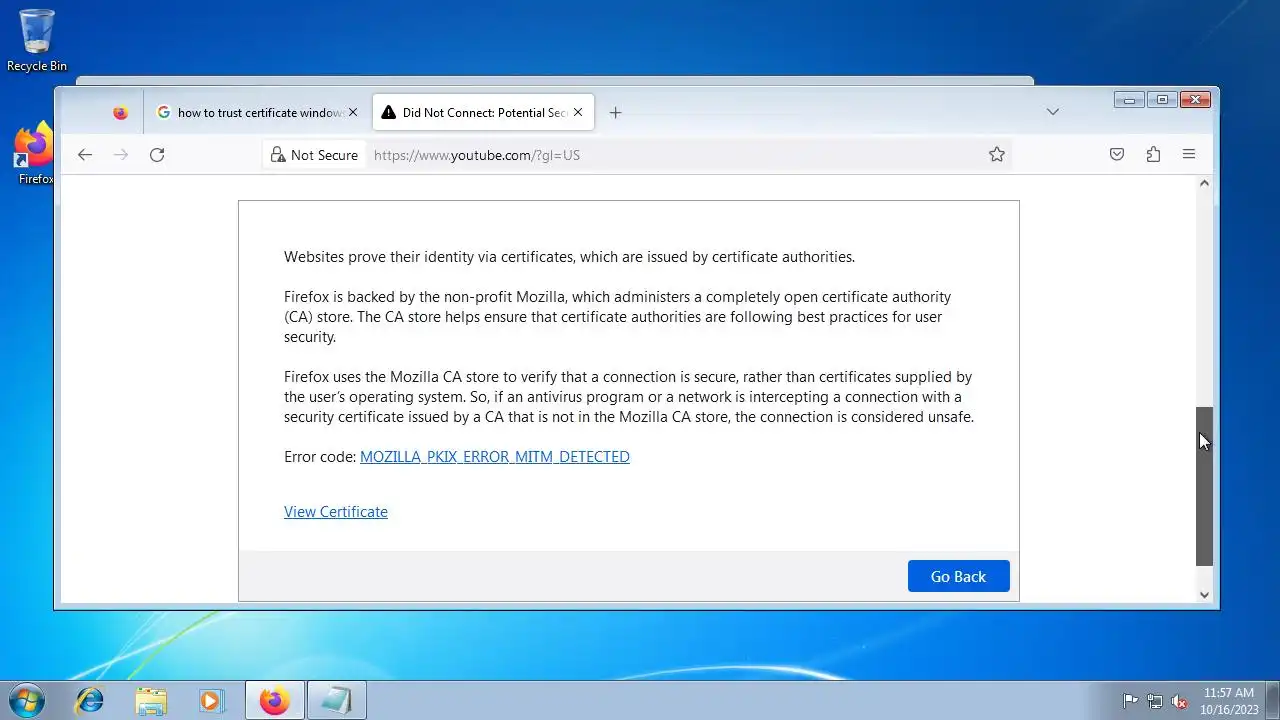The width and height of the screenshot is (1280, 720).
Task: Close the "how to trust certificate" tab
Action: [x=352, y=113]
